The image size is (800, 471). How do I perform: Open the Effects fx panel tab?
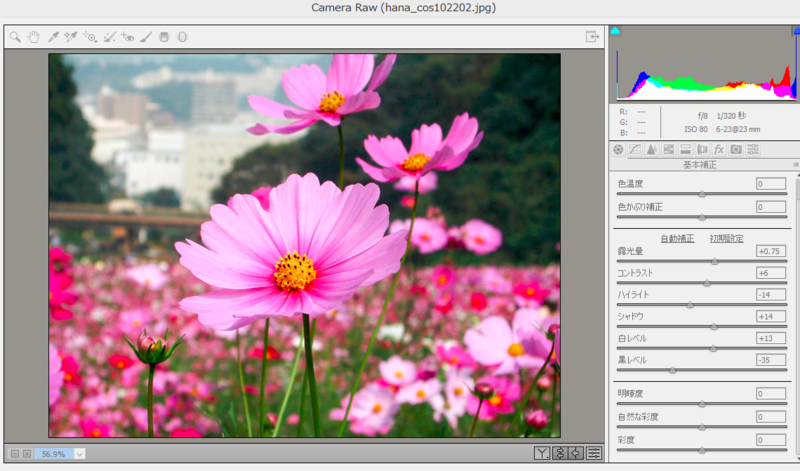(x=719, y=150)
